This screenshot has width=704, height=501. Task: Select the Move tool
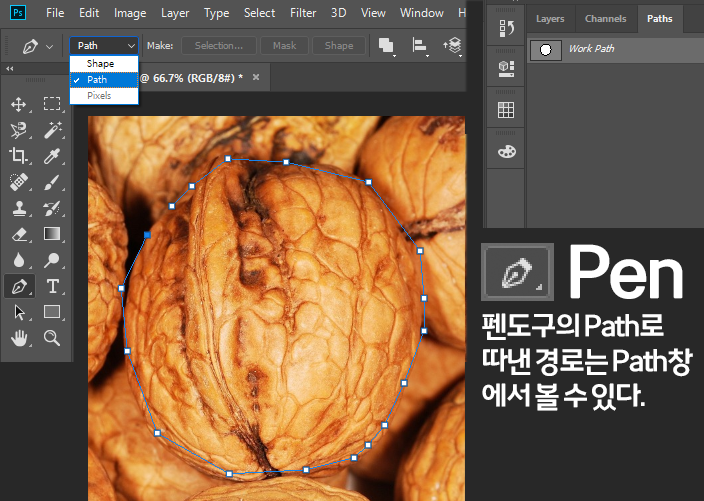coord(18,104)
